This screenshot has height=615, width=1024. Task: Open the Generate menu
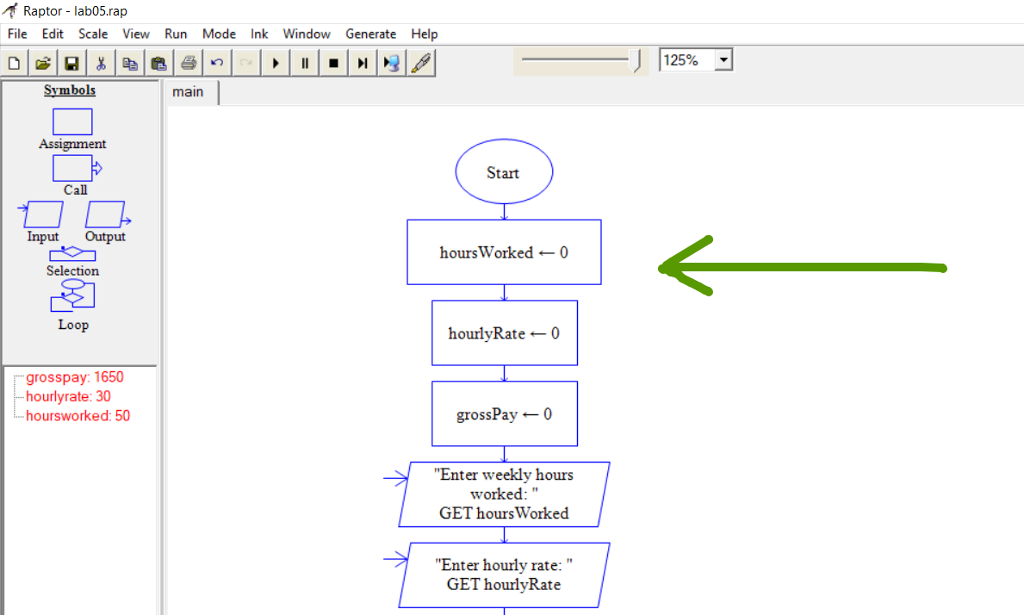click(x=370, y=33)
